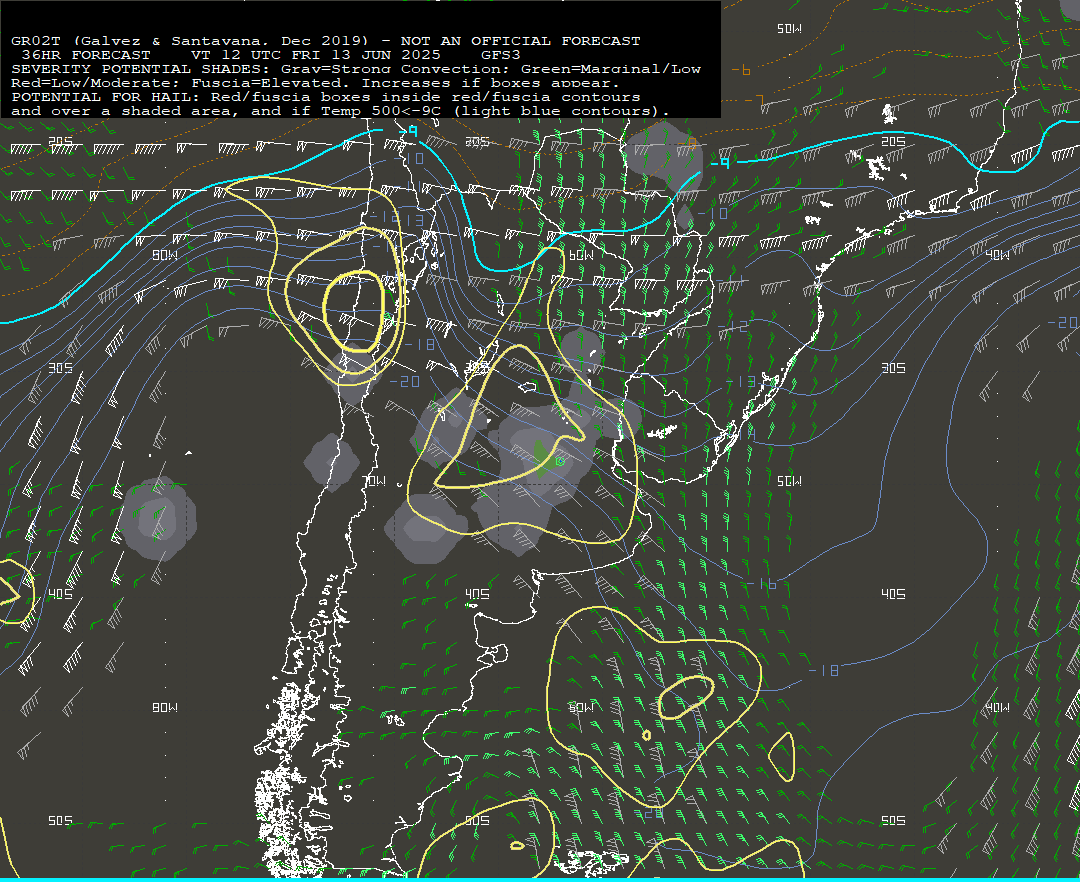This screenshot has height=882, width=1080.
Task: Select the "-18" contour label over the Andes
Action: [x=419, y=345]
